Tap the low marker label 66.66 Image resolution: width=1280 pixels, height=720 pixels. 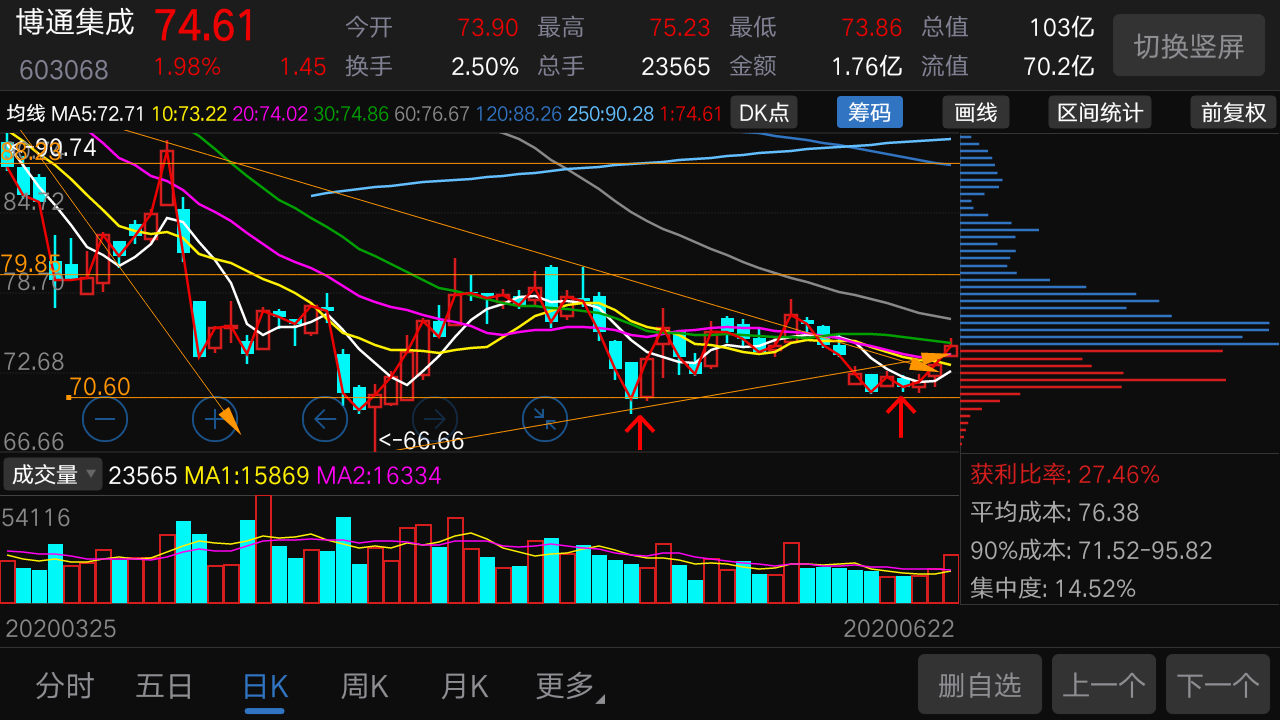click(422, 441)
